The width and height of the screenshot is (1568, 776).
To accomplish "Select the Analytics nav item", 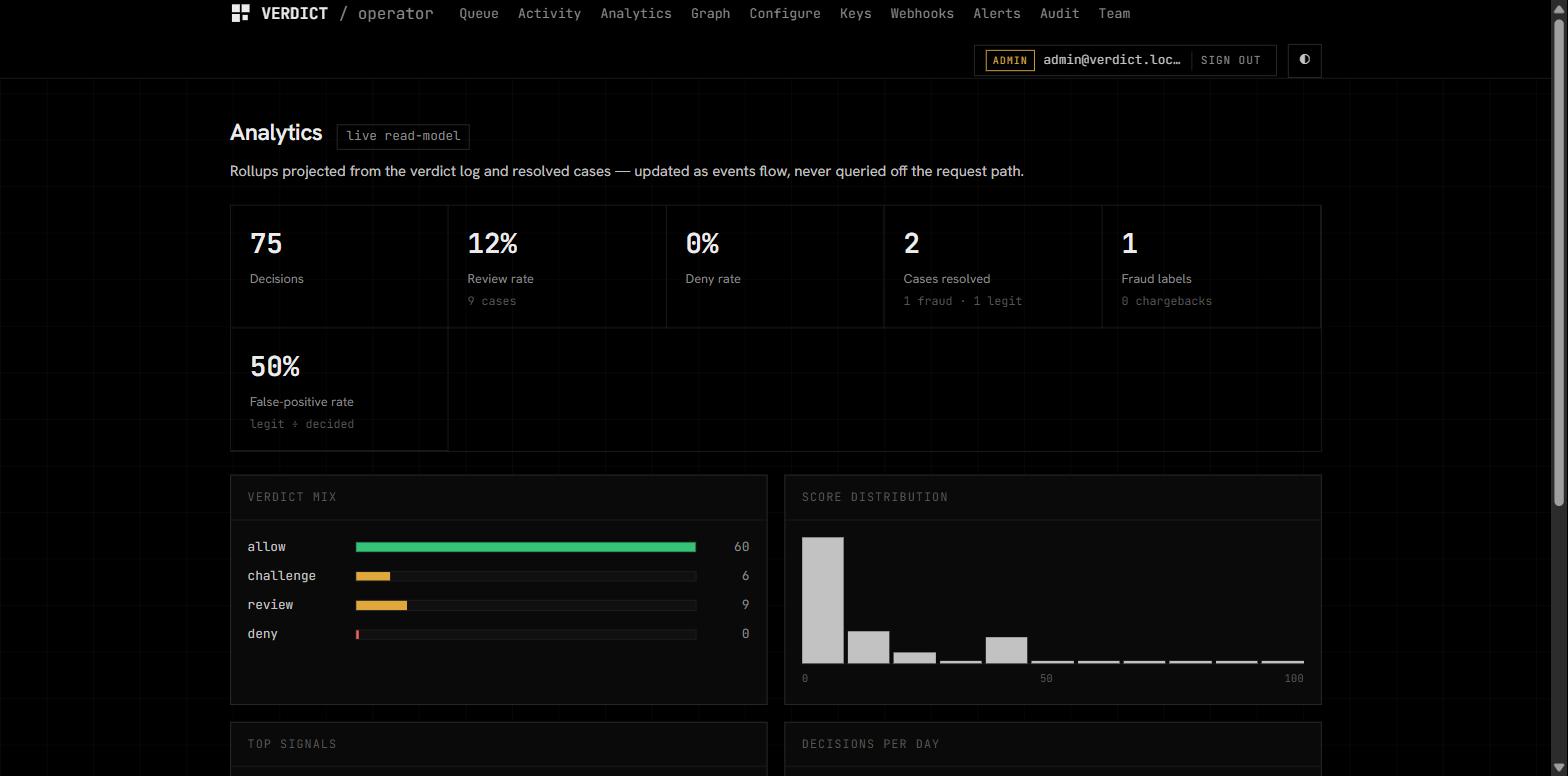I will [636, 14].
